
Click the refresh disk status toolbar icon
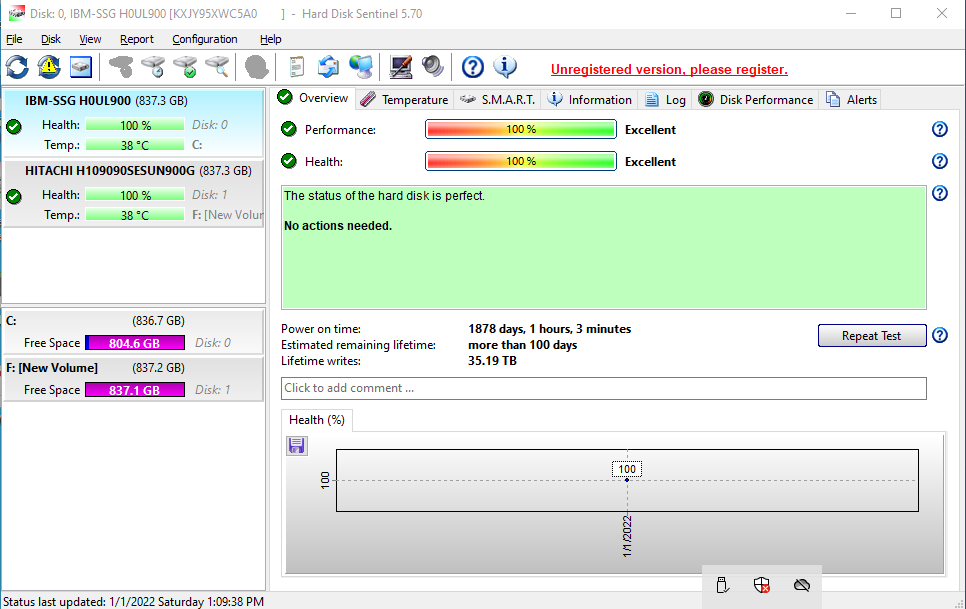pyautogui.click(x=17, y=67)
